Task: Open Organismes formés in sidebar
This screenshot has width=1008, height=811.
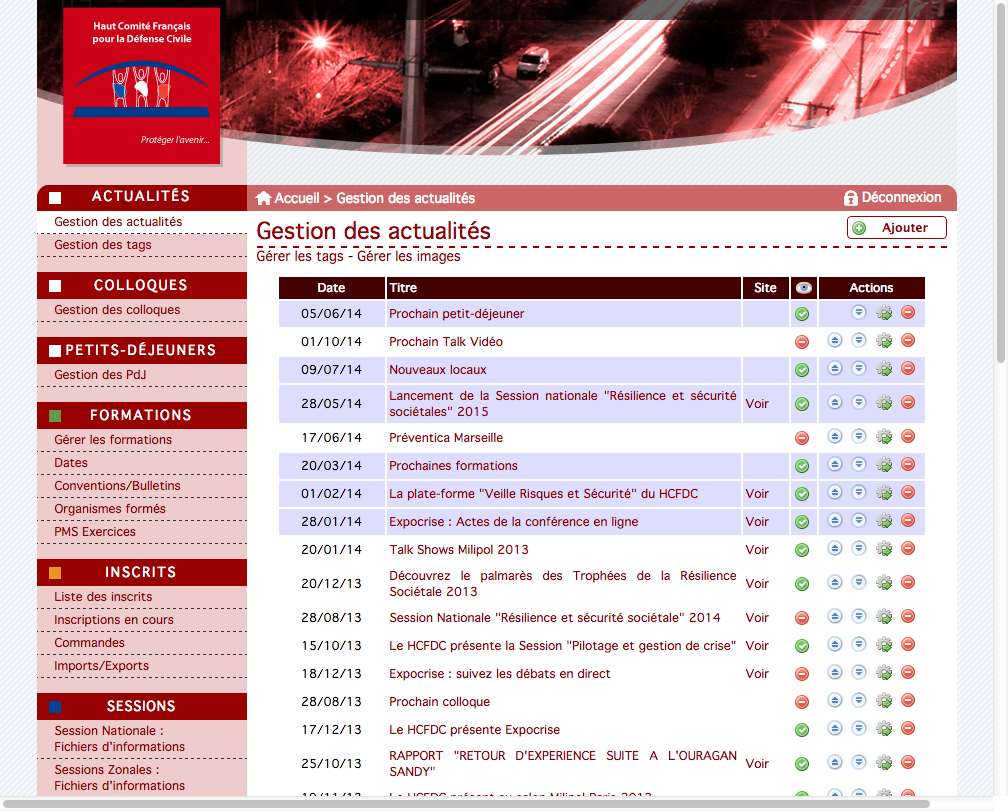Action: point(110,509)
